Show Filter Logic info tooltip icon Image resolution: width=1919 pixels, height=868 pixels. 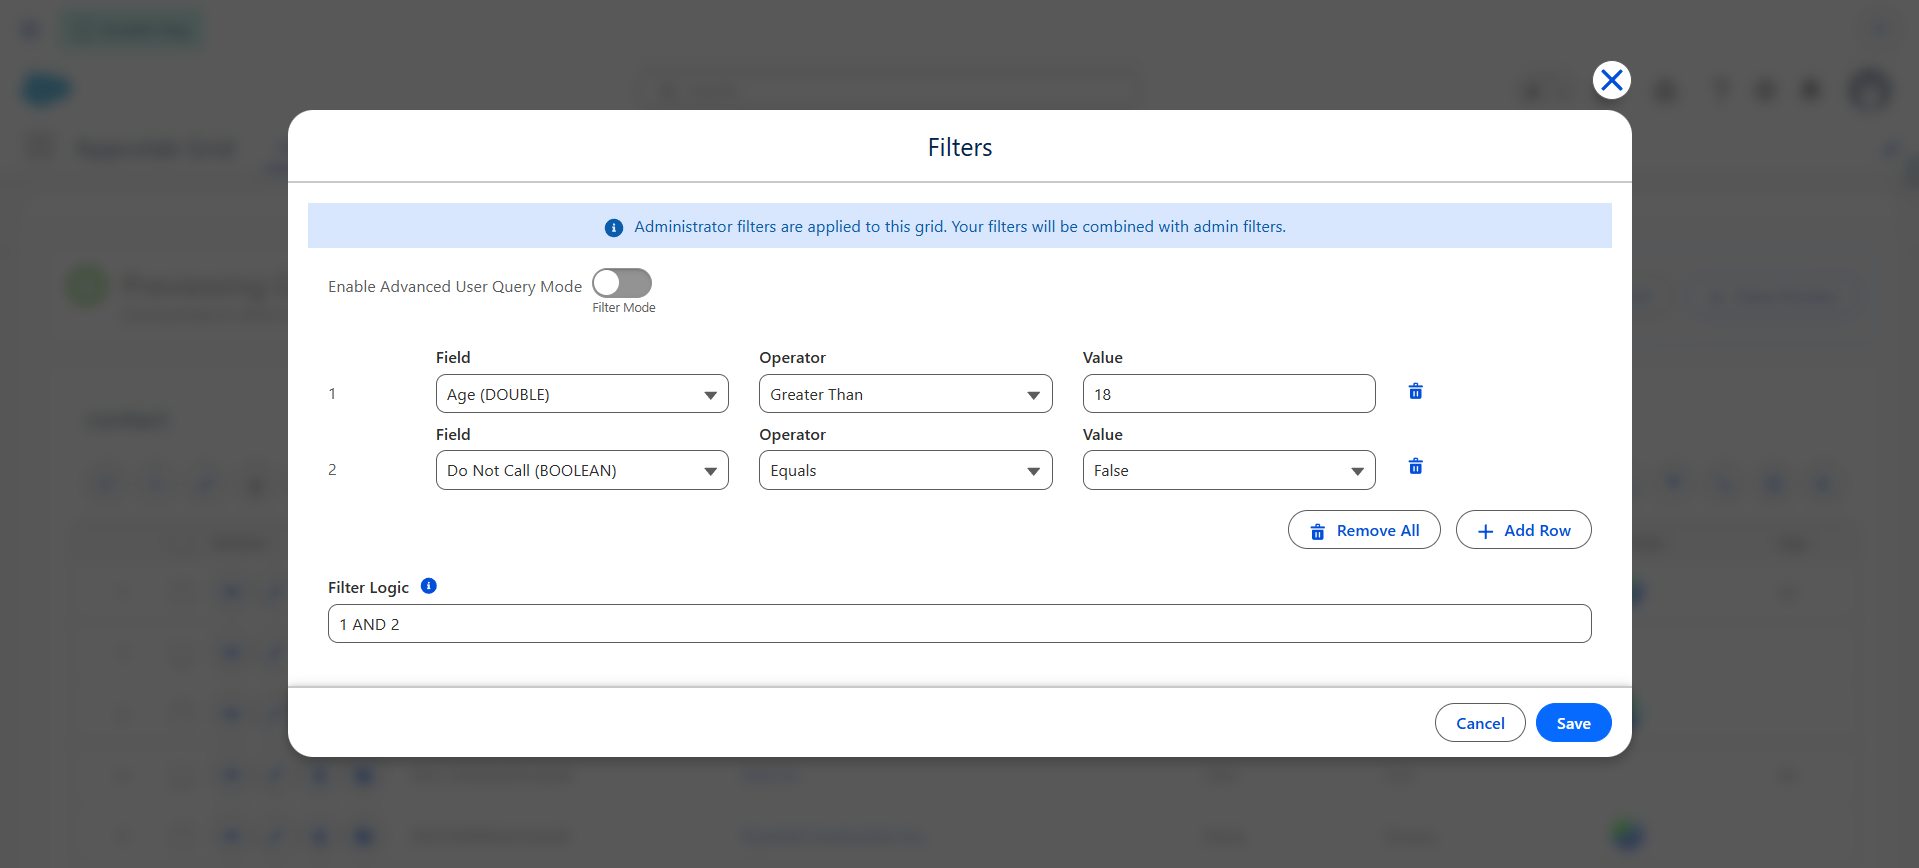point(429,586)
